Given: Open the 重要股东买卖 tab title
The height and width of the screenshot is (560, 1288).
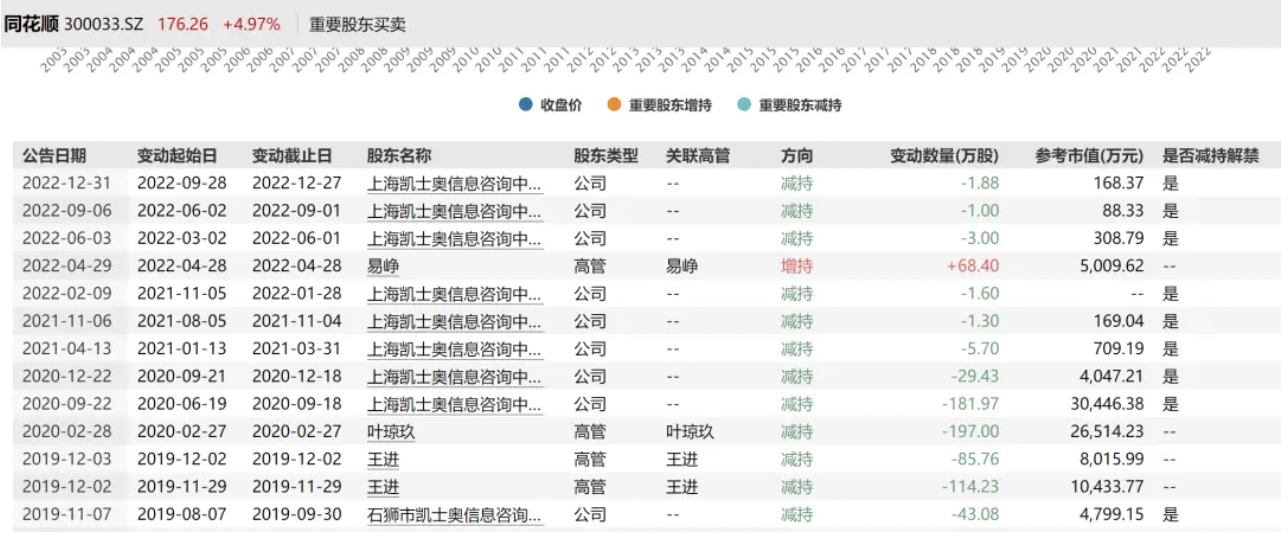Looking at the screenshot, I should pyautogui.click(x=357, y=24).
